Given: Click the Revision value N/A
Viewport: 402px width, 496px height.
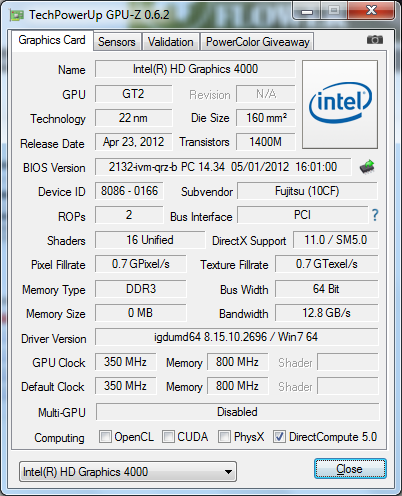Looking at the screenshot, I should (266, 94).
